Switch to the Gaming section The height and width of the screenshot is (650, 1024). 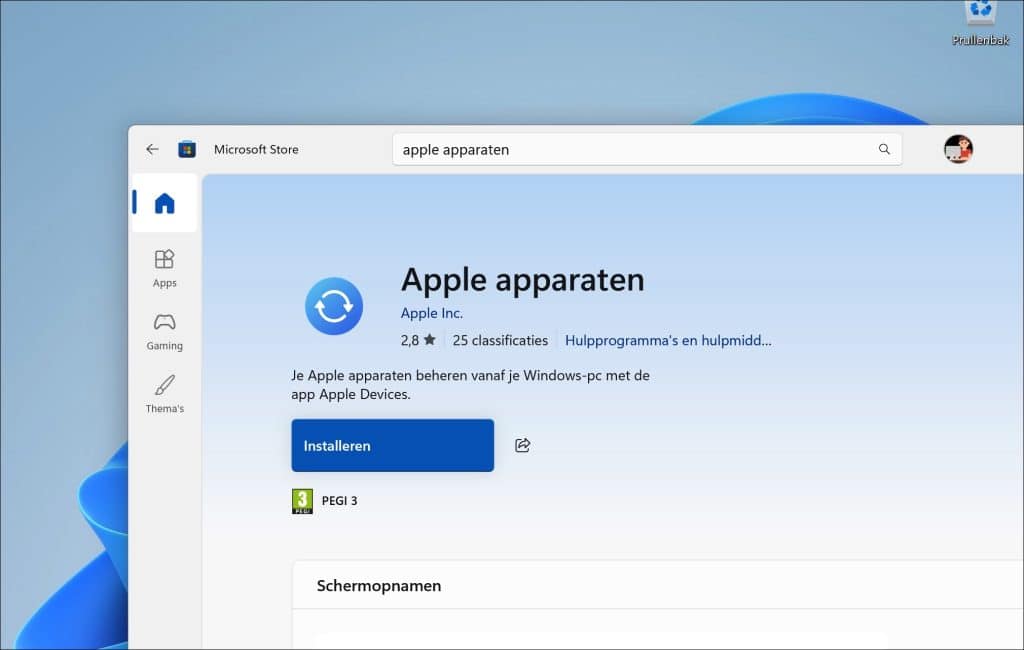point(165,331)
